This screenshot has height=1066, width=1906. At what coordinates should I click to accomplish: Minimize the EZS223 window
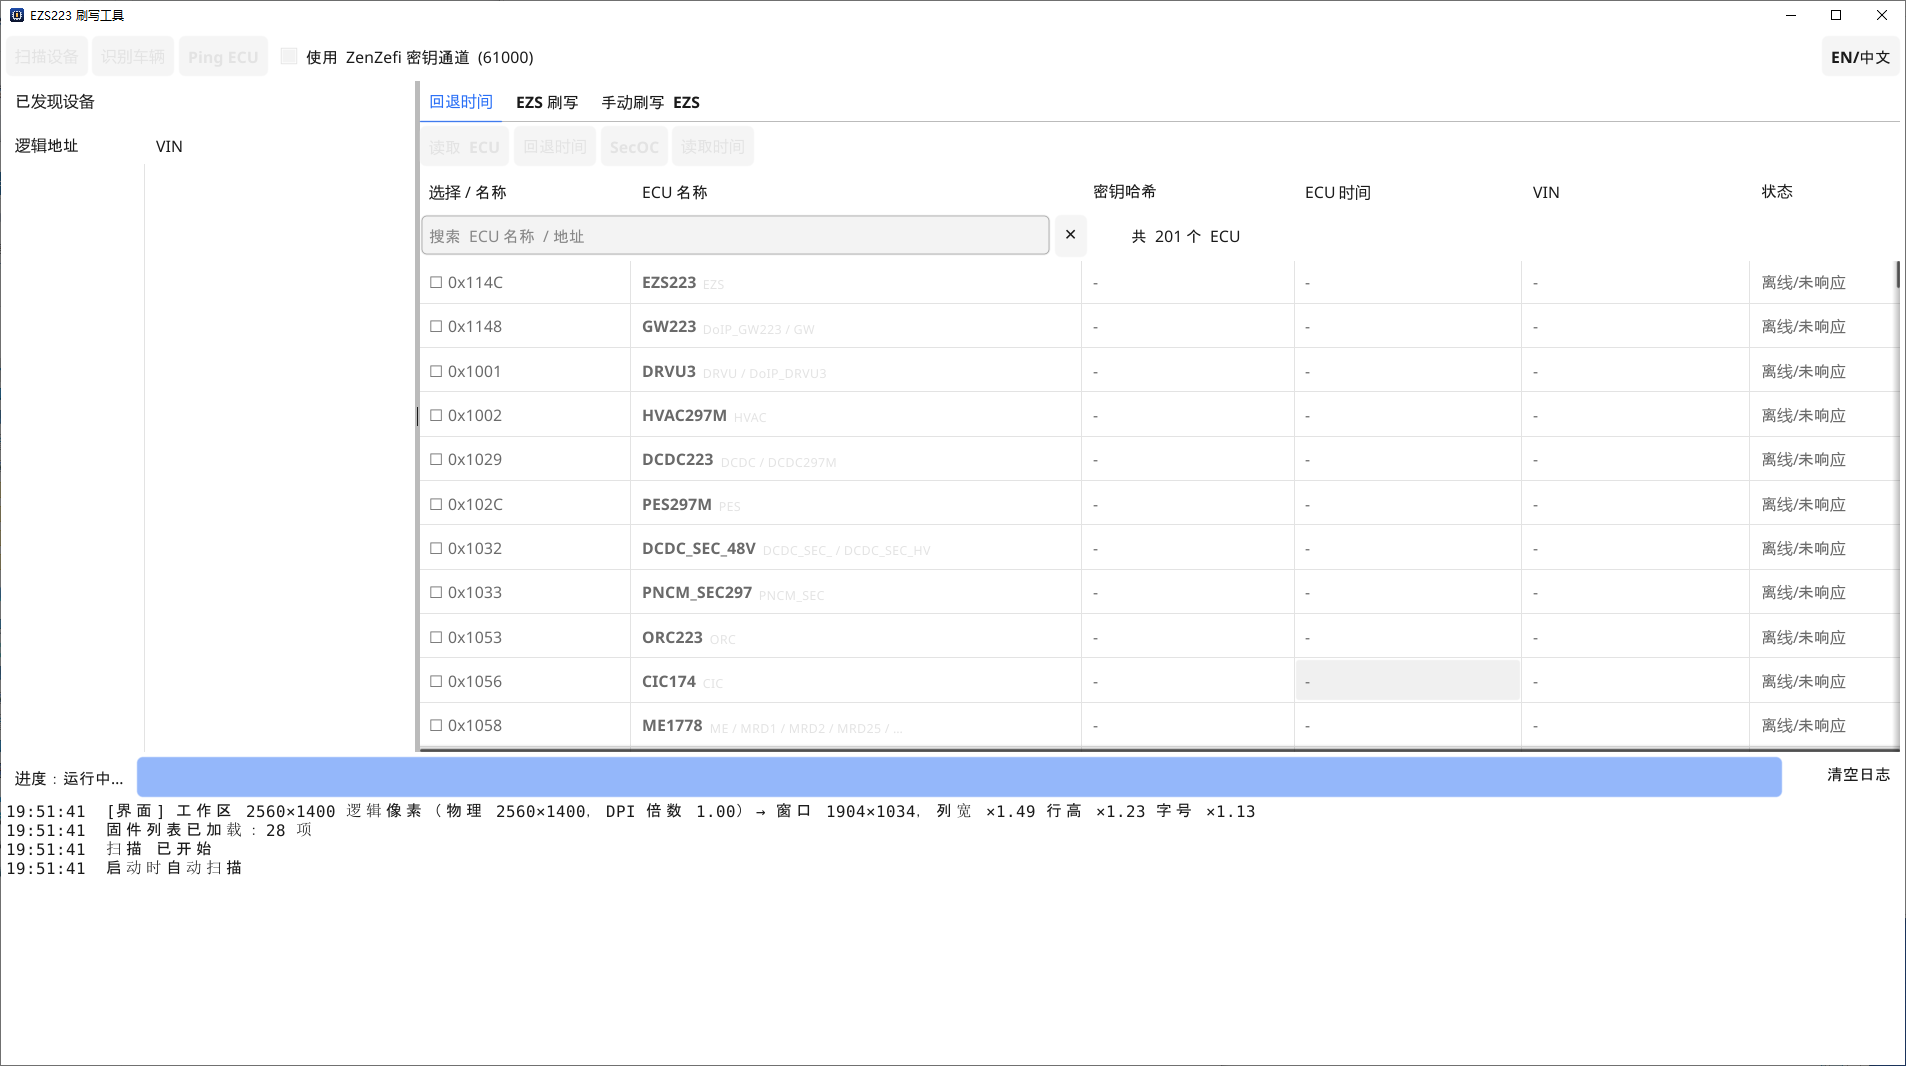1791,15
